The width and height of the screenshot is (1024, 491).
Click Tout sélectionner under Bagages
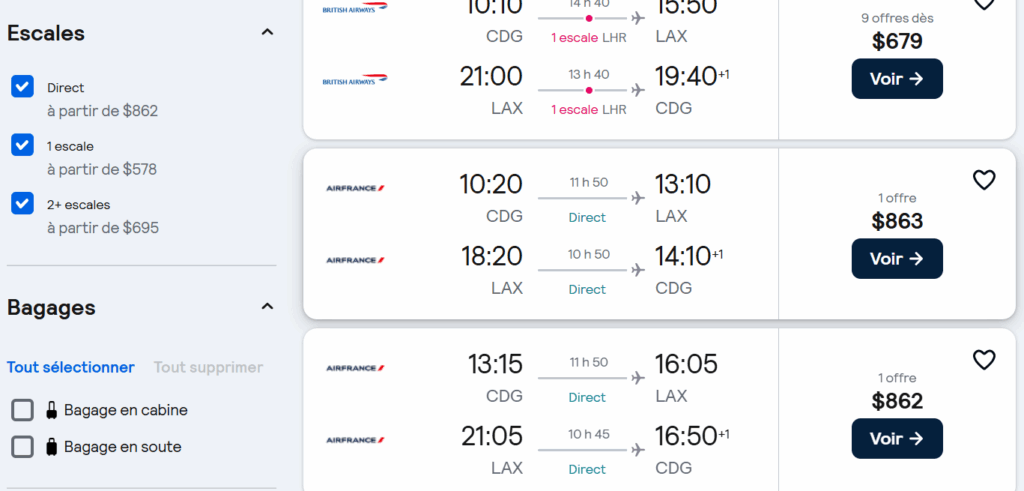71,367
